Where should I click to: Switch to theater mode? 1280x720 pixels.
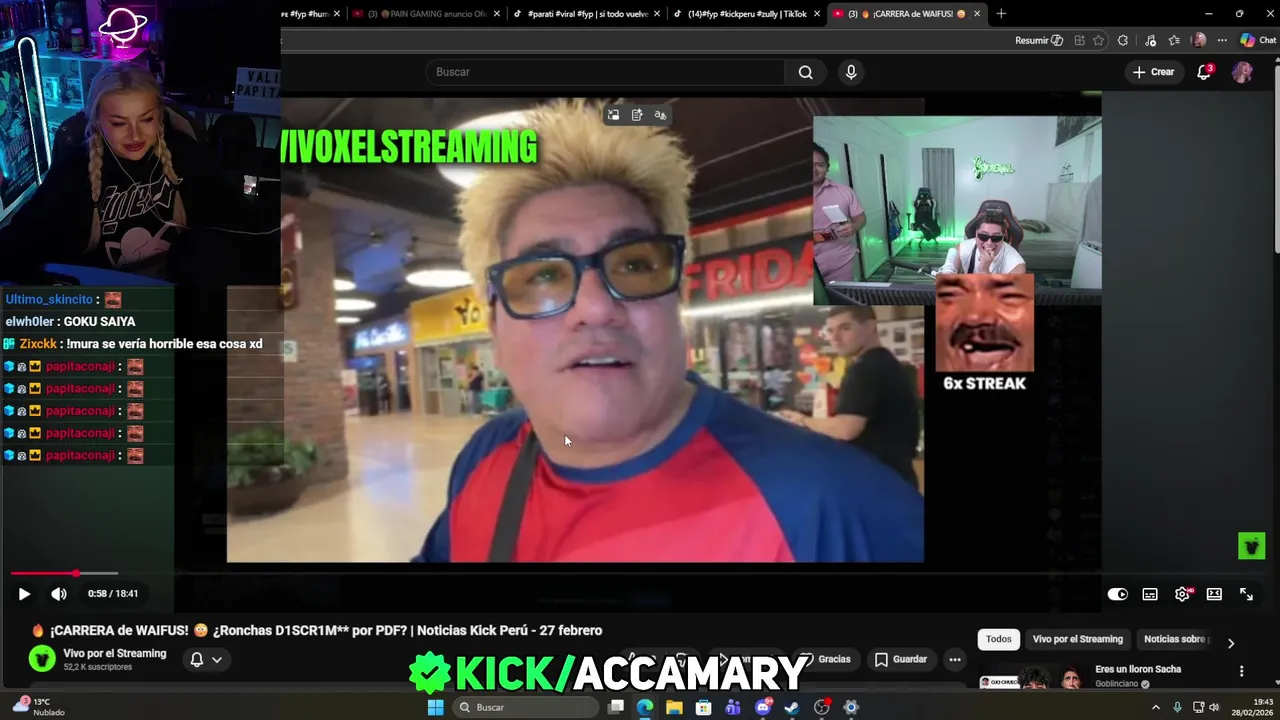point(1214,594)
